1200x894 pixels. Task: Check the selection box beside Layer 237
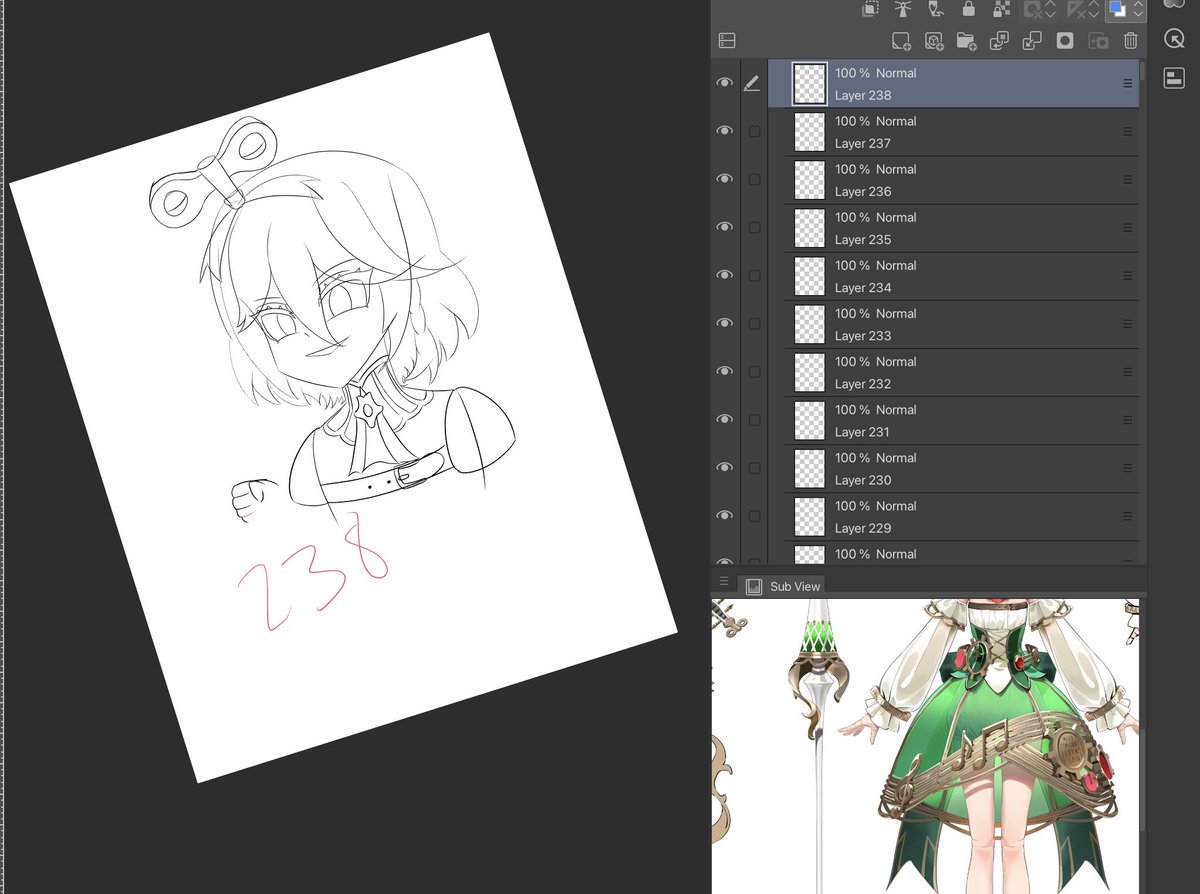point(754,131)
